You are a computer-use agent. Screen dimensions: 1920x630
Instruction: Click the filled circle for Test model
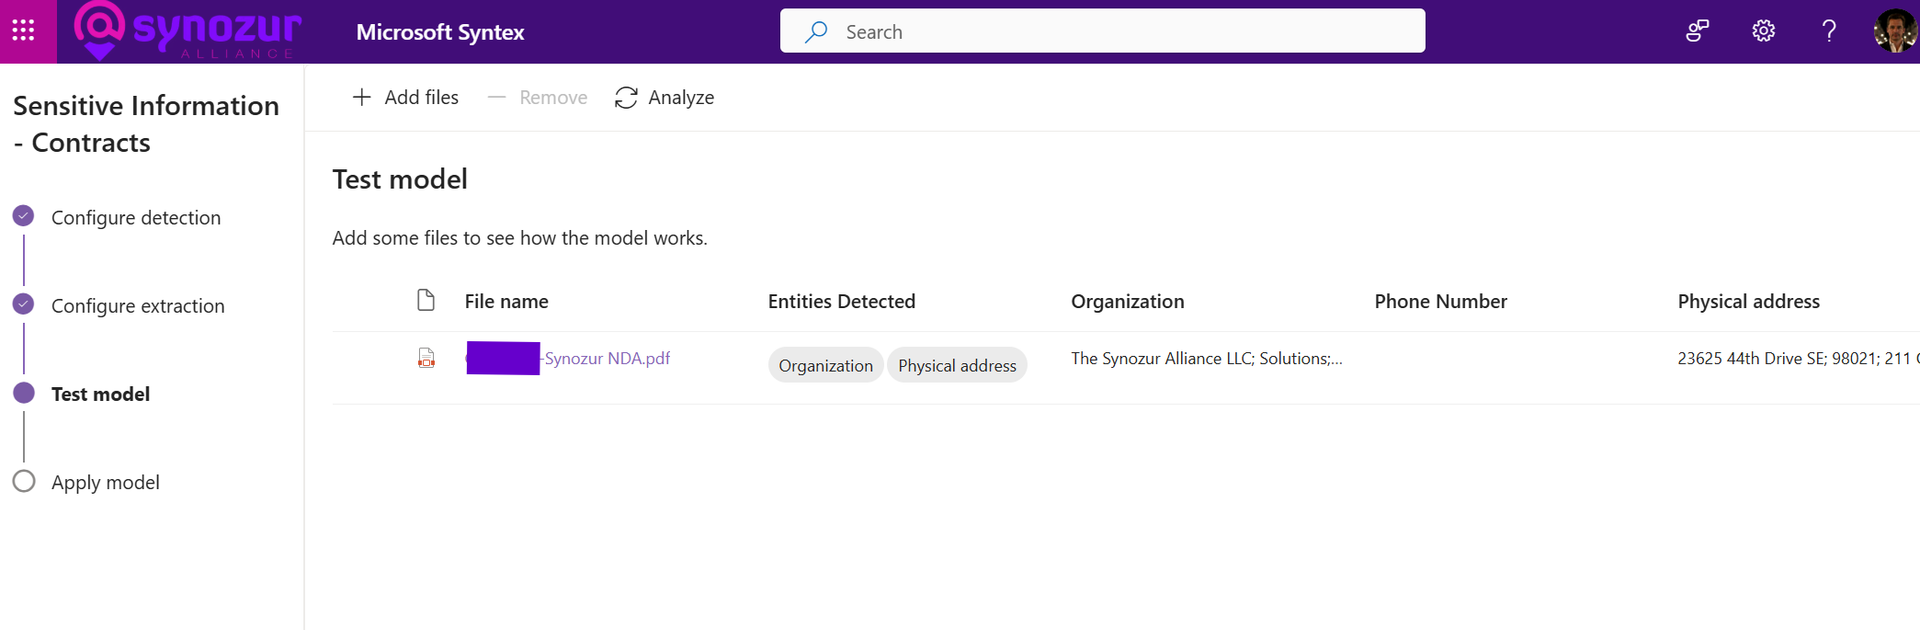pyautogui.click(x=24, y=392)
